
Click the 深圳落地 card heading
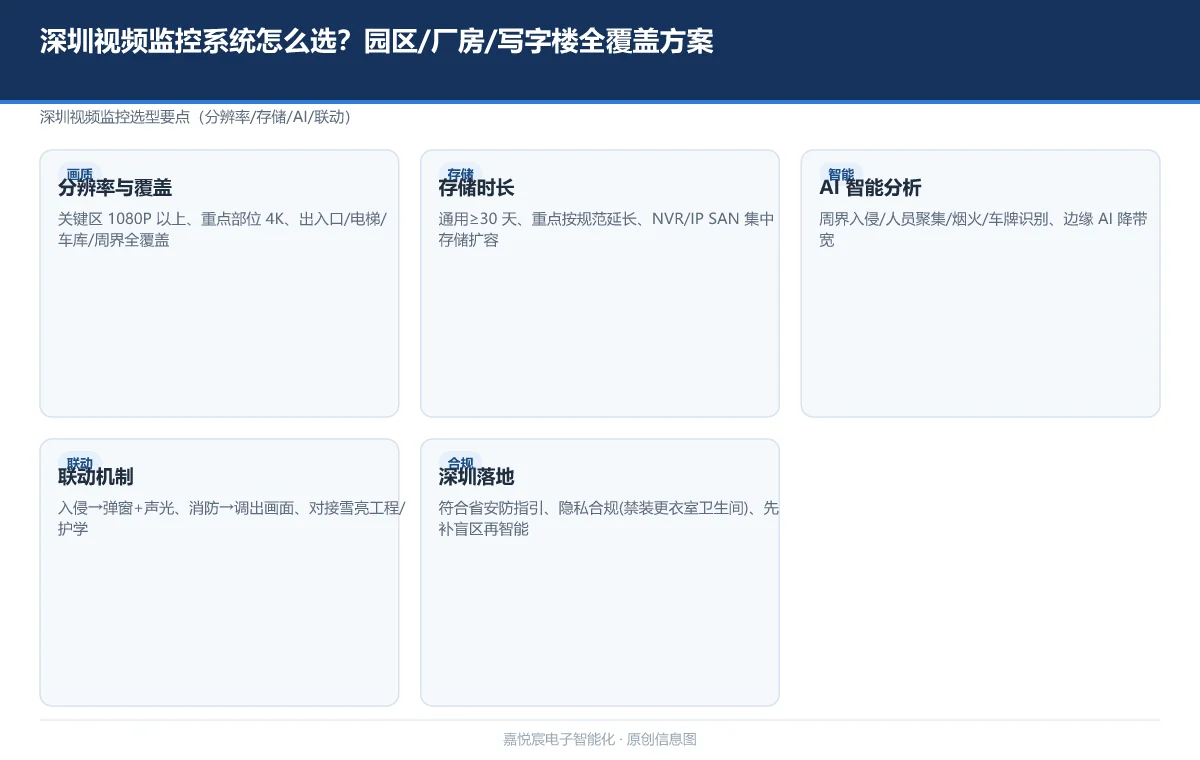(477, 477)
